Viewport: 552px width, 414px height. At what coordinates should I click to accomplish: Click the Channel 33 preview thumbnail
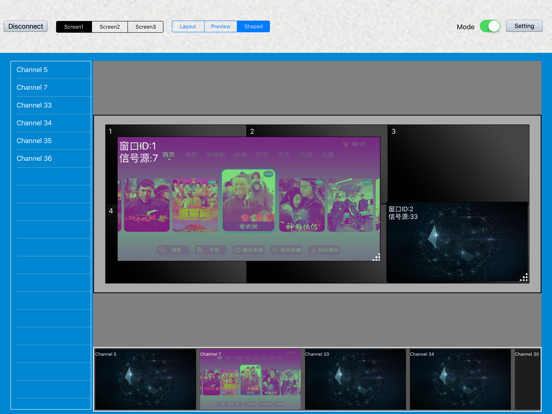[355, 379]
